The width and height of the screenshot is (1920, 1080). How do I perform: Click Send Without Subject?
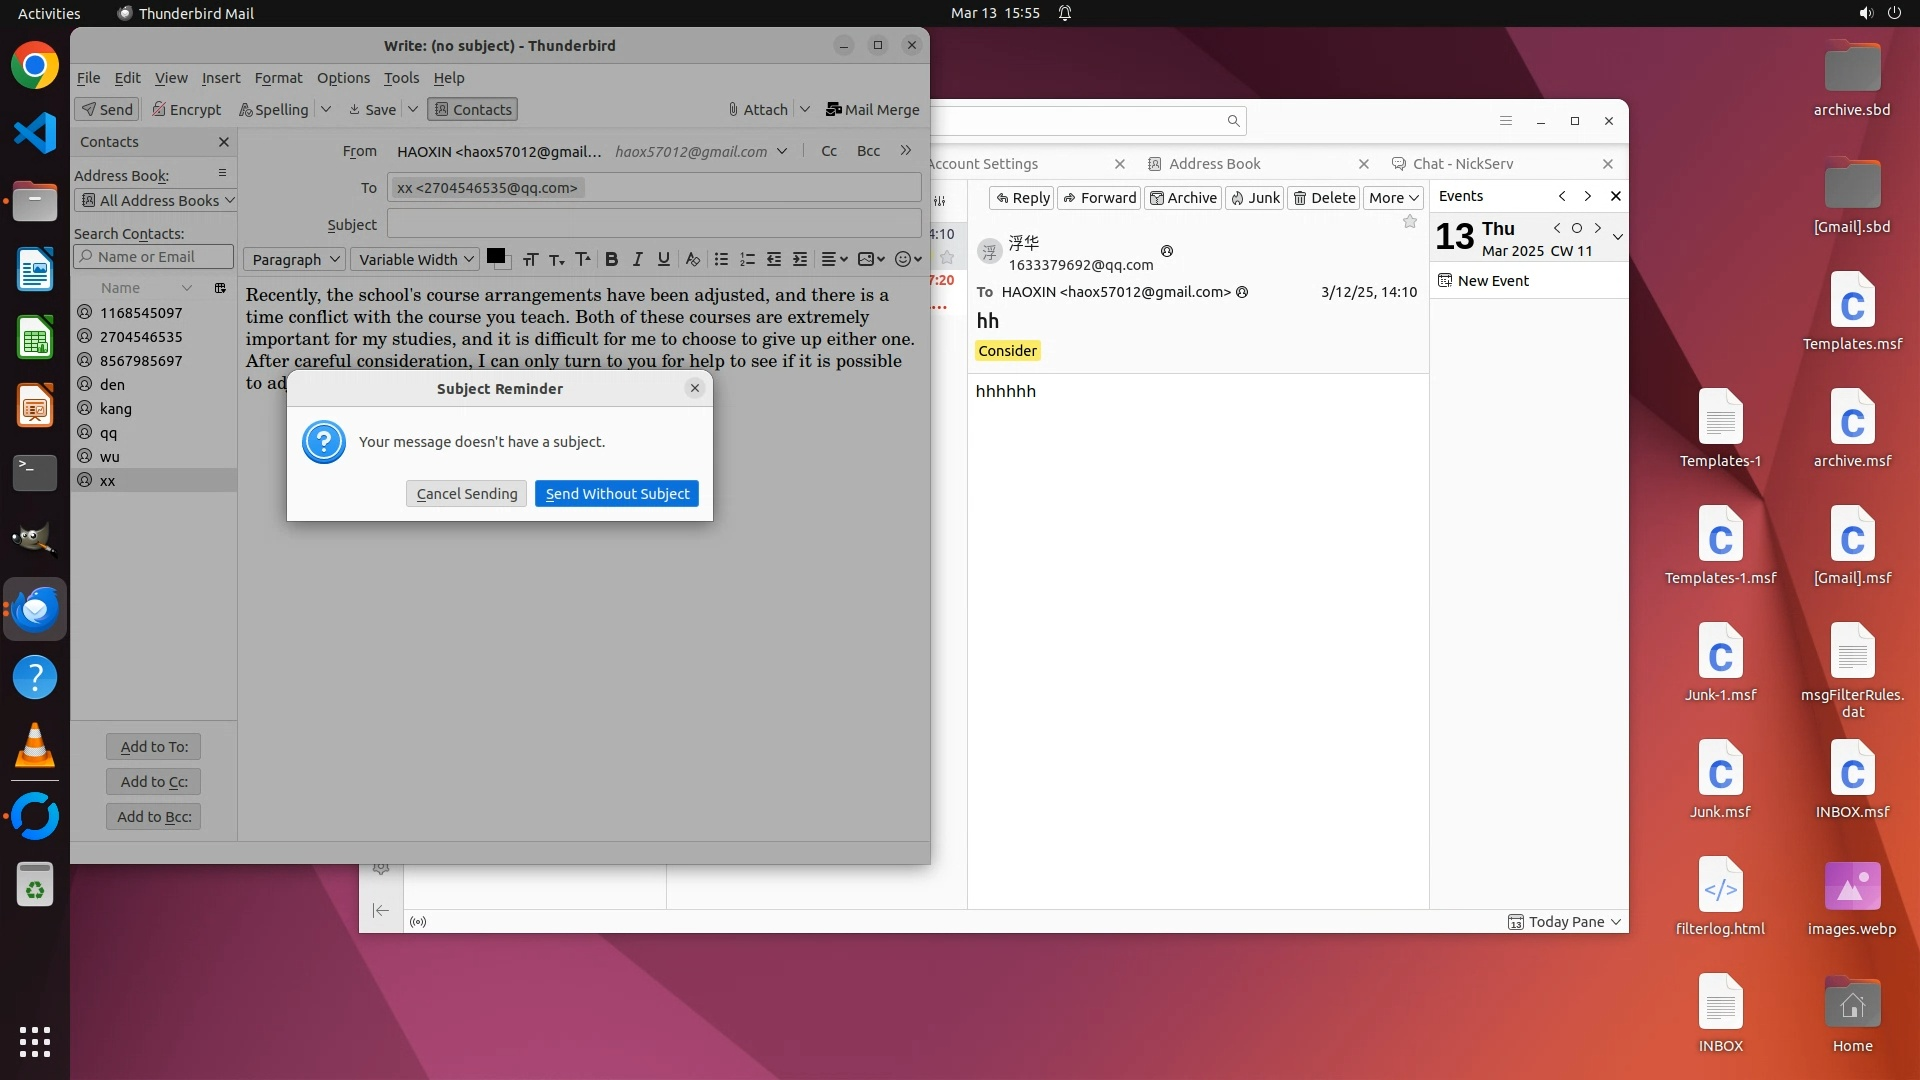coord(616,494)
